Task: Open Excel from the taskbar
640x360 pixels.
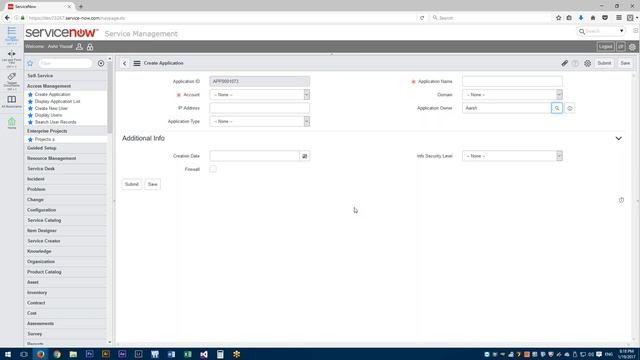Action: click(187, 354)
